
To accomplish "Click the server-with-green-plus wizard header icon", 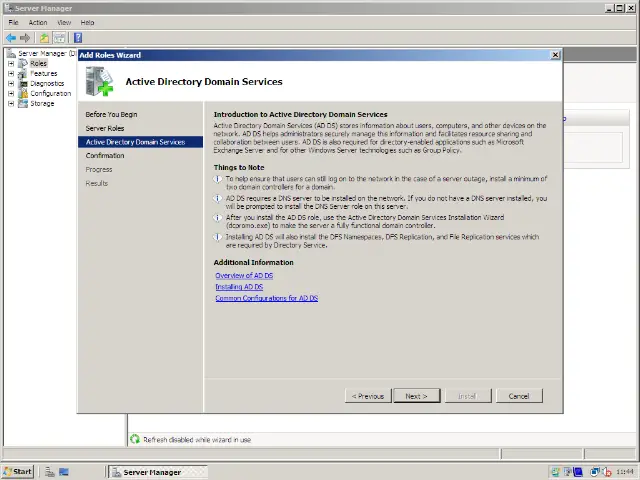I will (99, 81).
